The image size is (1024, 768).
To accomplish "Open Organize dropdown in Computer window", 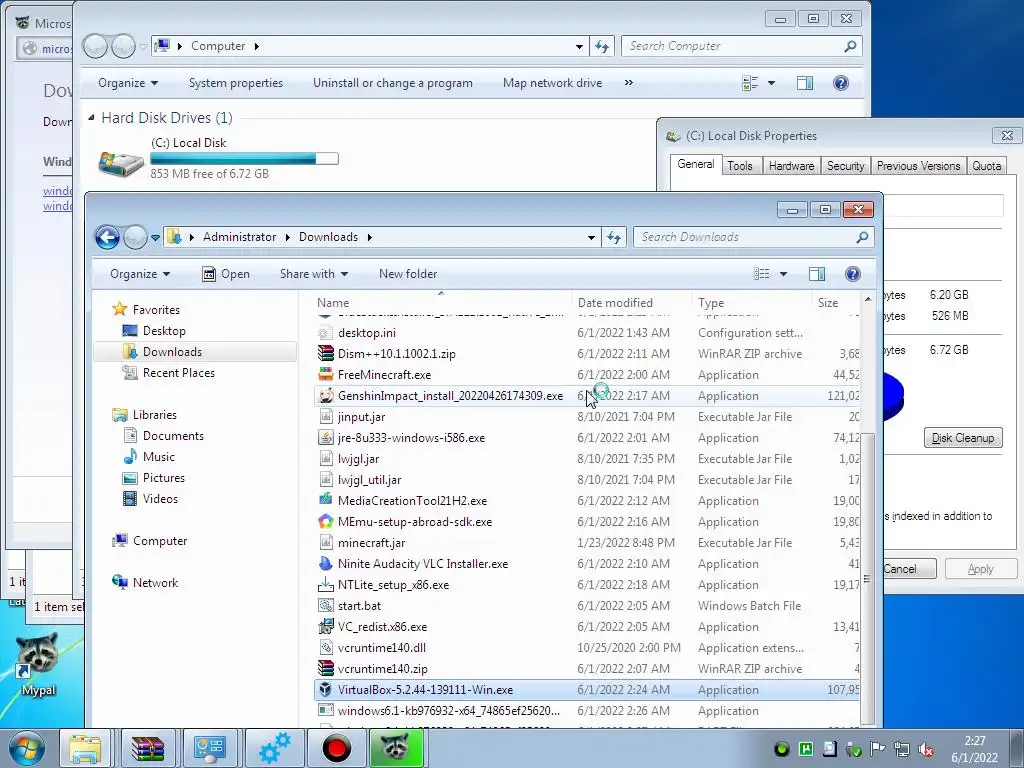I will click(128, 83).
